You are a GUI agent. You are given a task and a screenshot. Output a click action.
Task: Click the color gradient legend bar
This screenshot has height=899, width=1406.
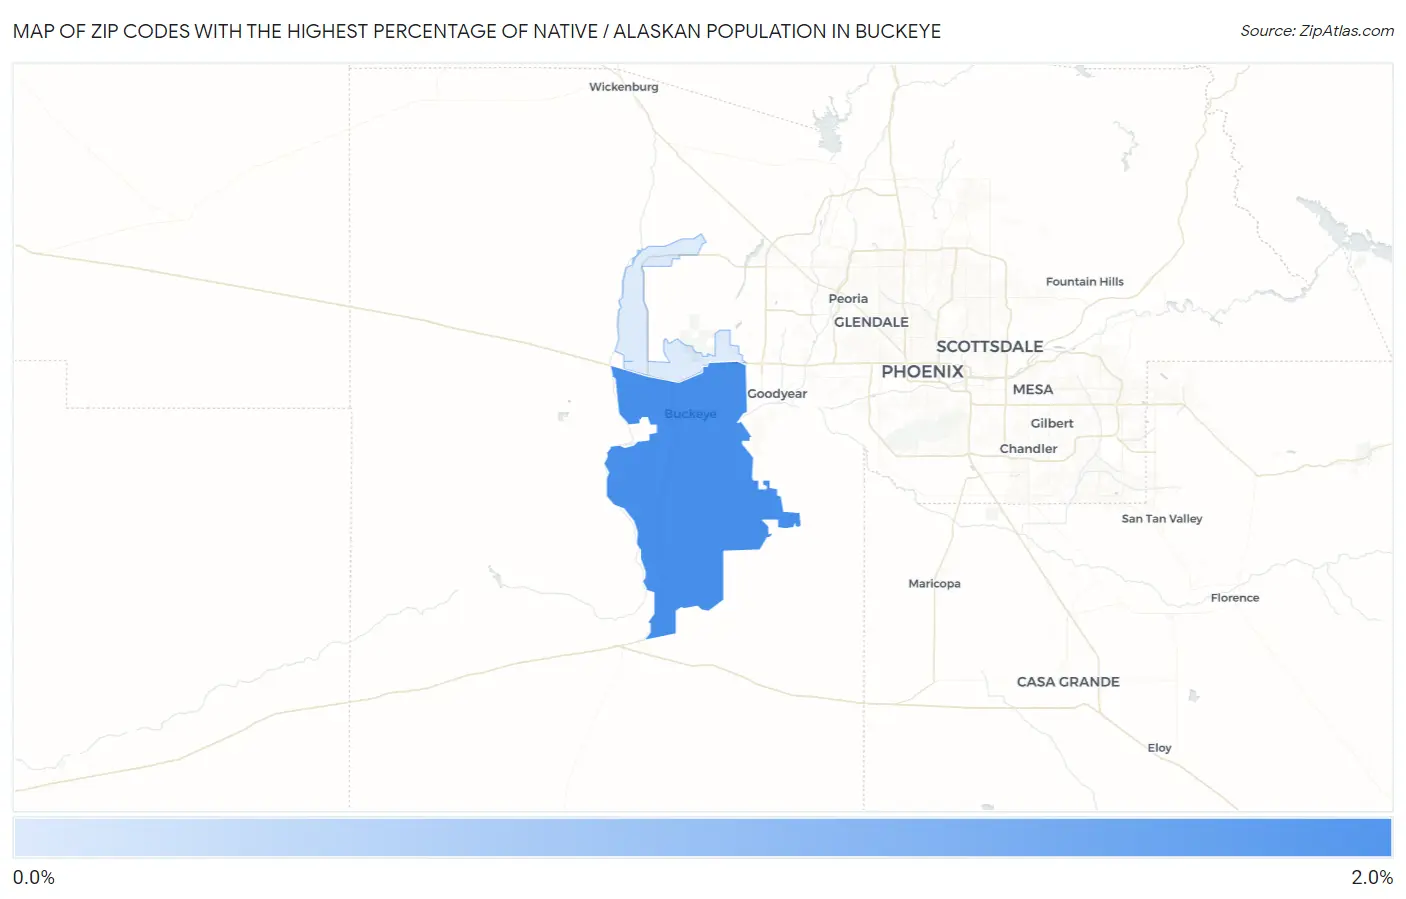click(x=703, y=838)
